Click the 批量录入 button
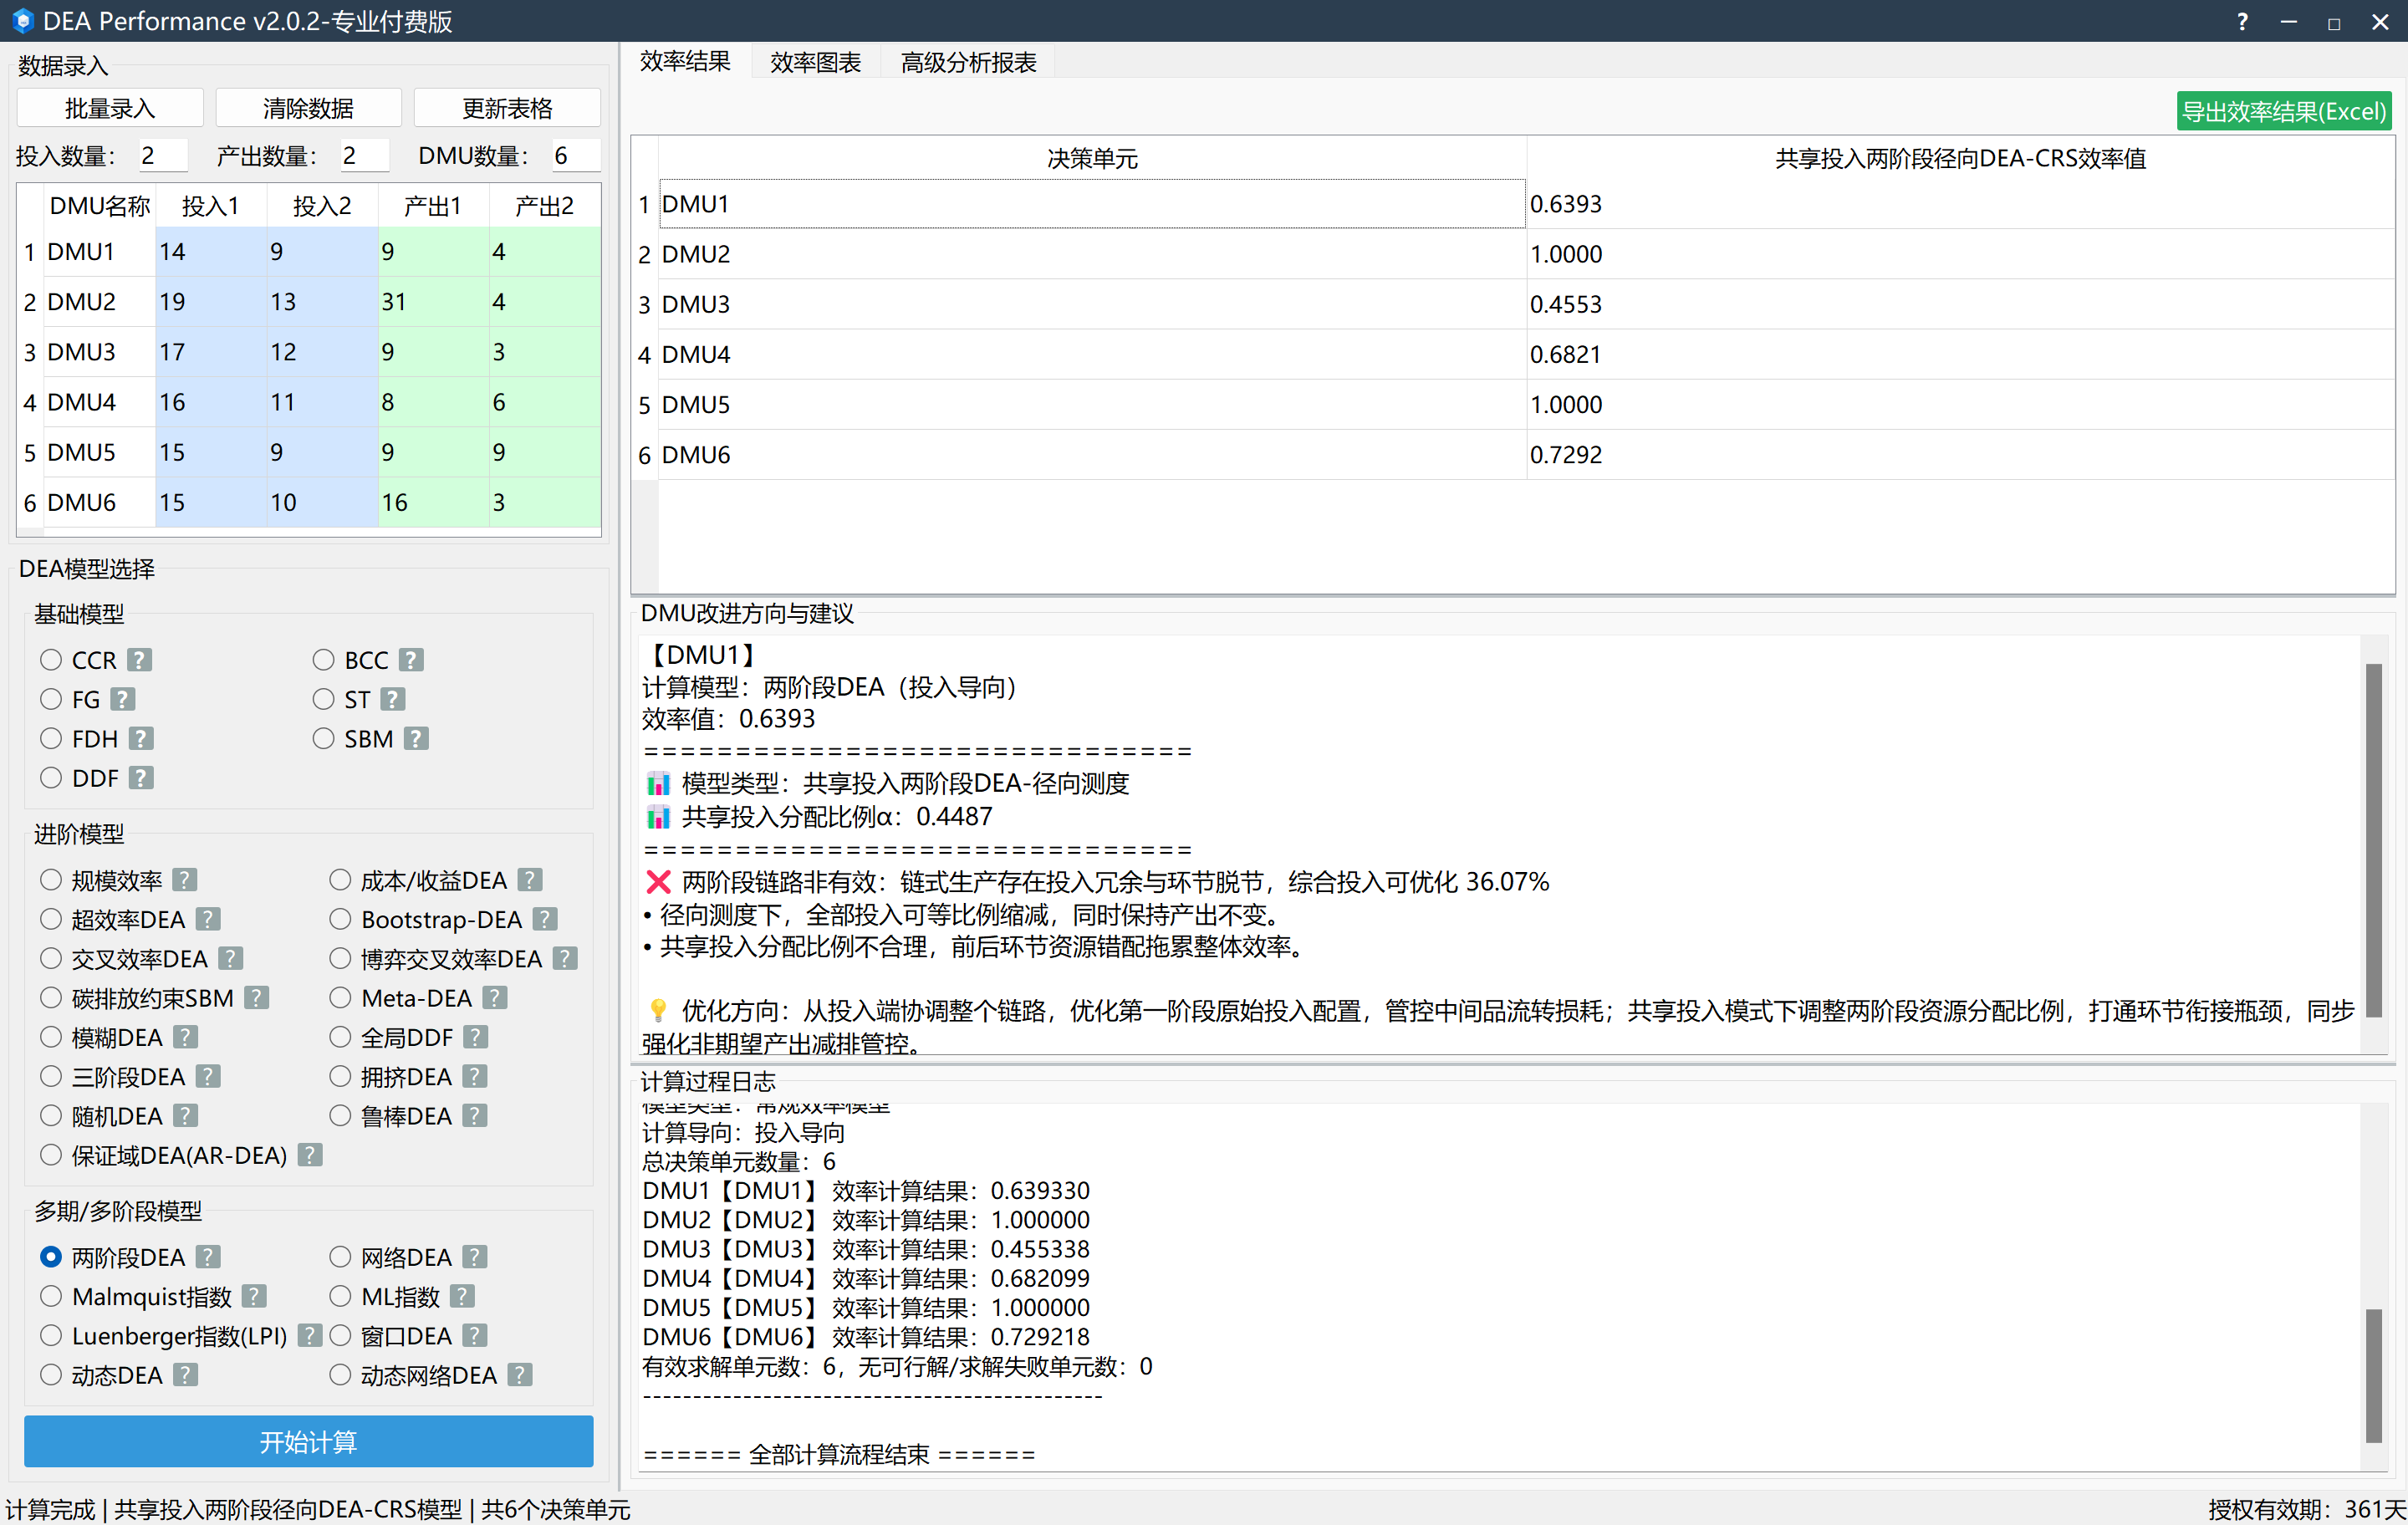The image size is (2408, 1525). coord(110,108)
